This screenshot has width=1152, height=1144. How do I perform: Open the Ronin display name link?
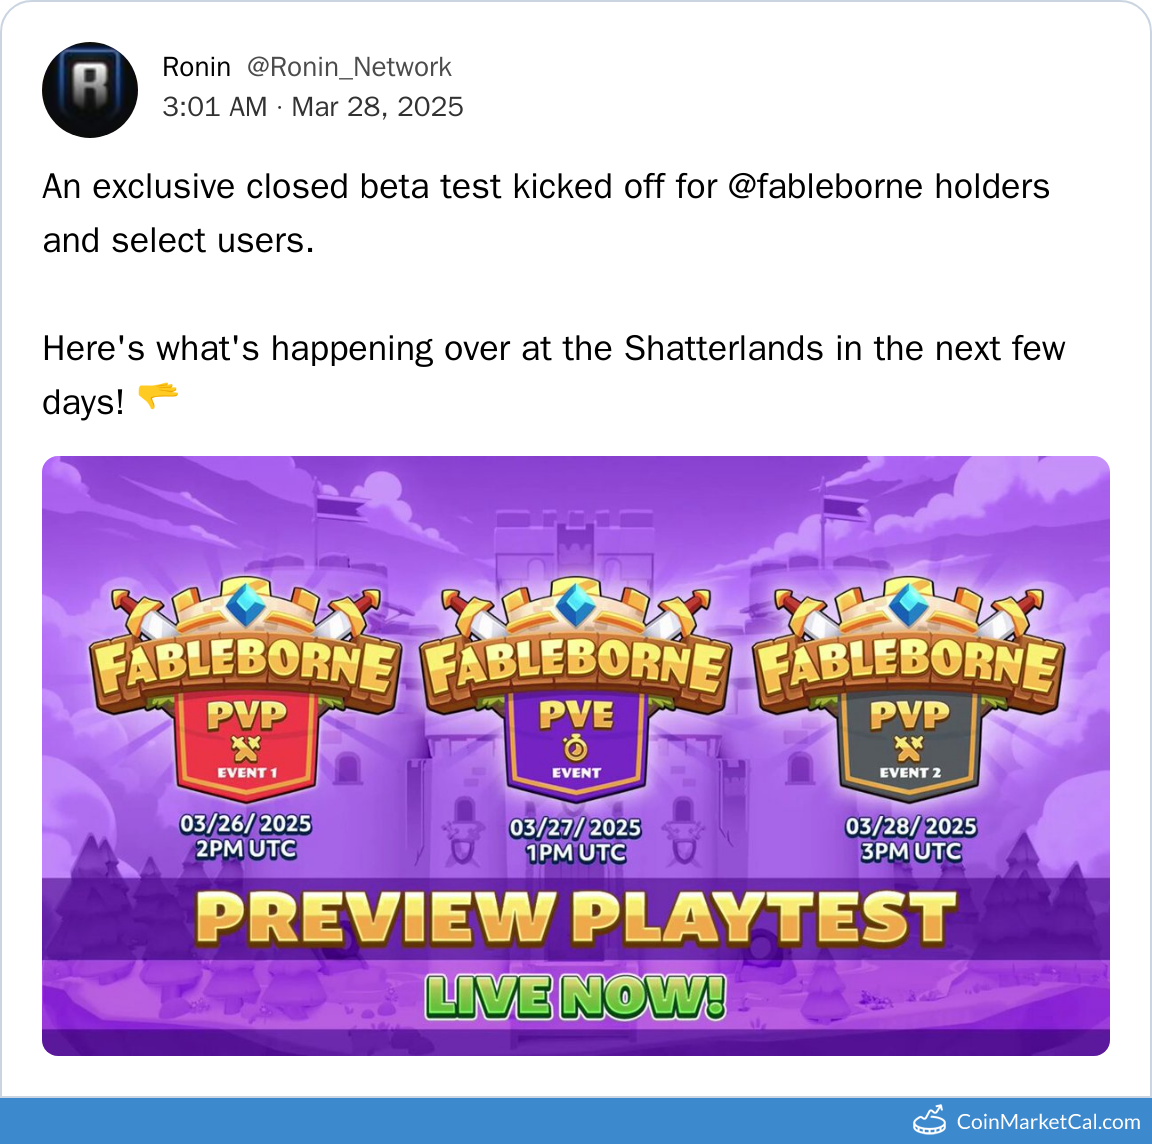point(196,67)
